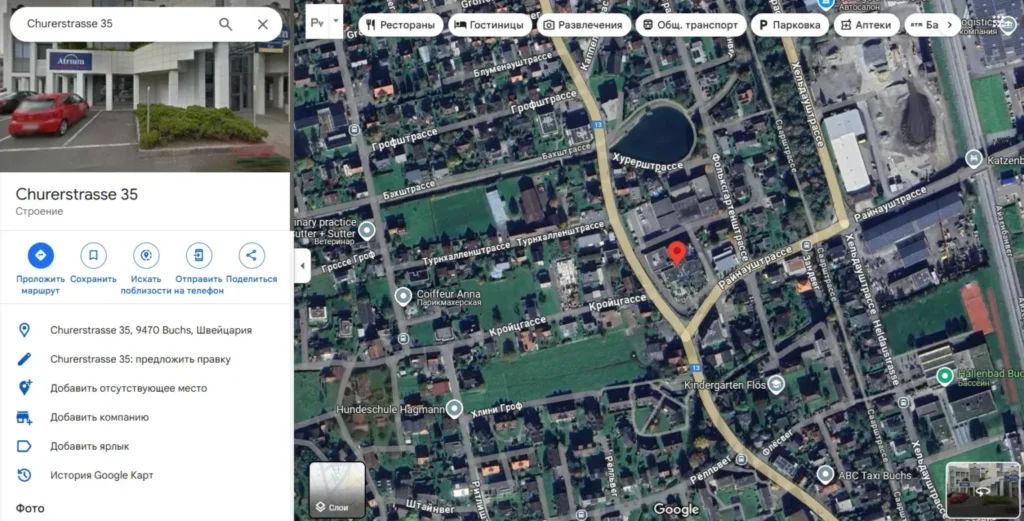Clear the search with the X icon

click(263, 24)
